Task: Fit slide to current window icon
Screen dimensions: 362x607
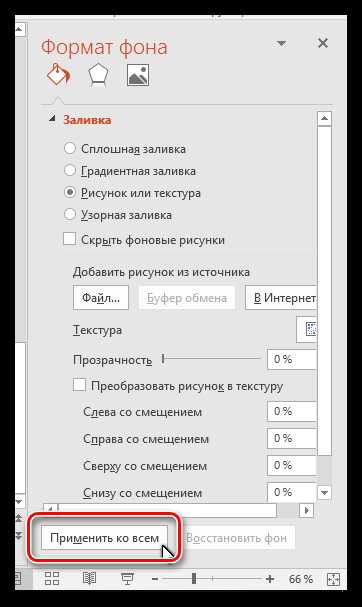Action: (333, 580)
